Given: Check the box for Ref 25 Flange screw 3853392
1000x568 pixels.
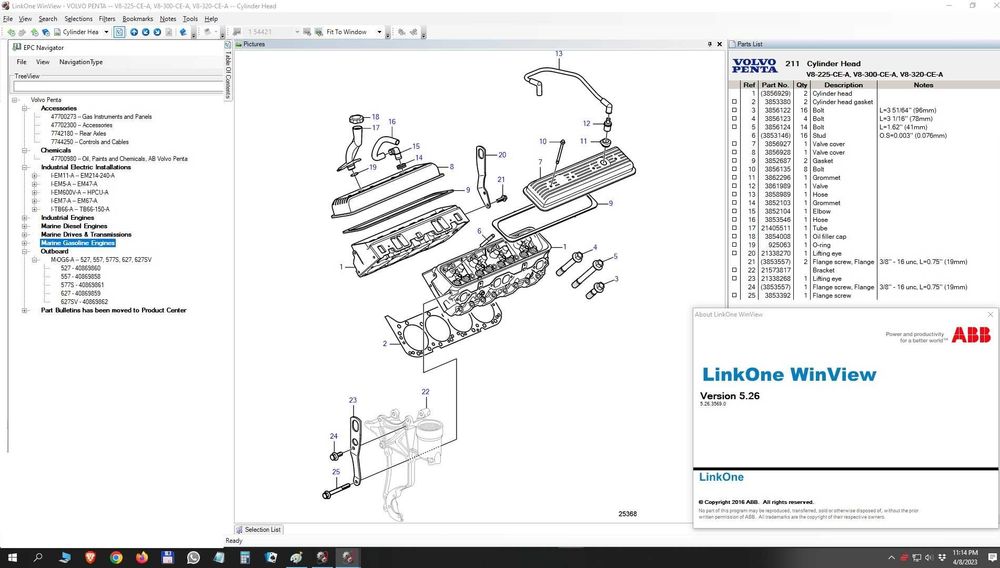Looking at the screenshot, I should point(734,295).
